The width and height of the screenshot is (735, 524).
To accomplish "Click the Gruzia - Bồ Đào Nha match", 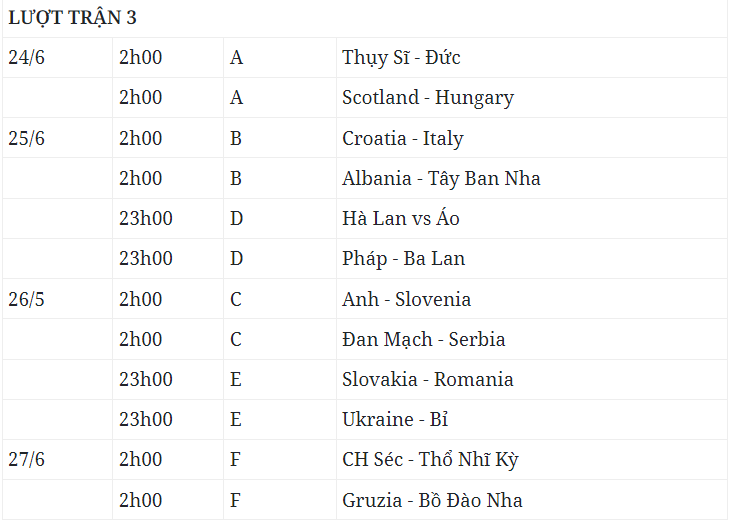I will pyautogui.click(x=432, y=500).
